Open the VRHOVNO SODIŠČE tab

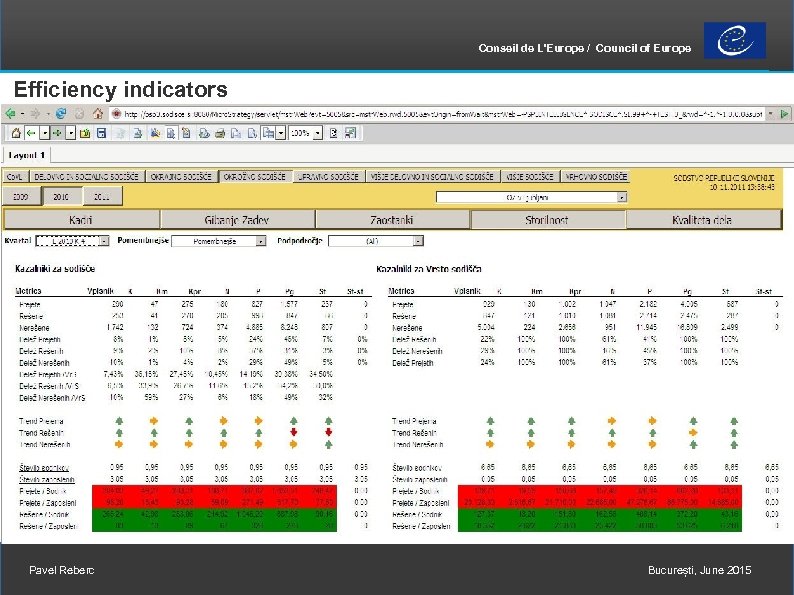pyautogui.click(x=596, y=177)
